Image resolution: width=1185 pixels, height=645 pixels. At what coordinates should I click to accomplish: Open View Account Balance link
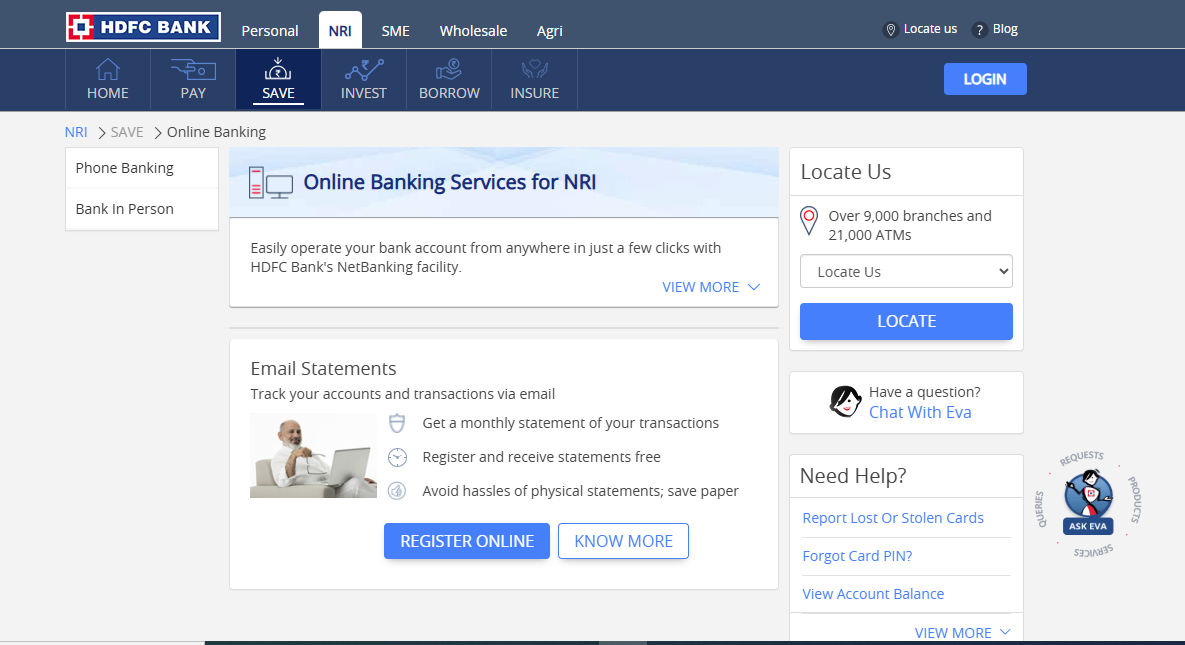(873, 594)
